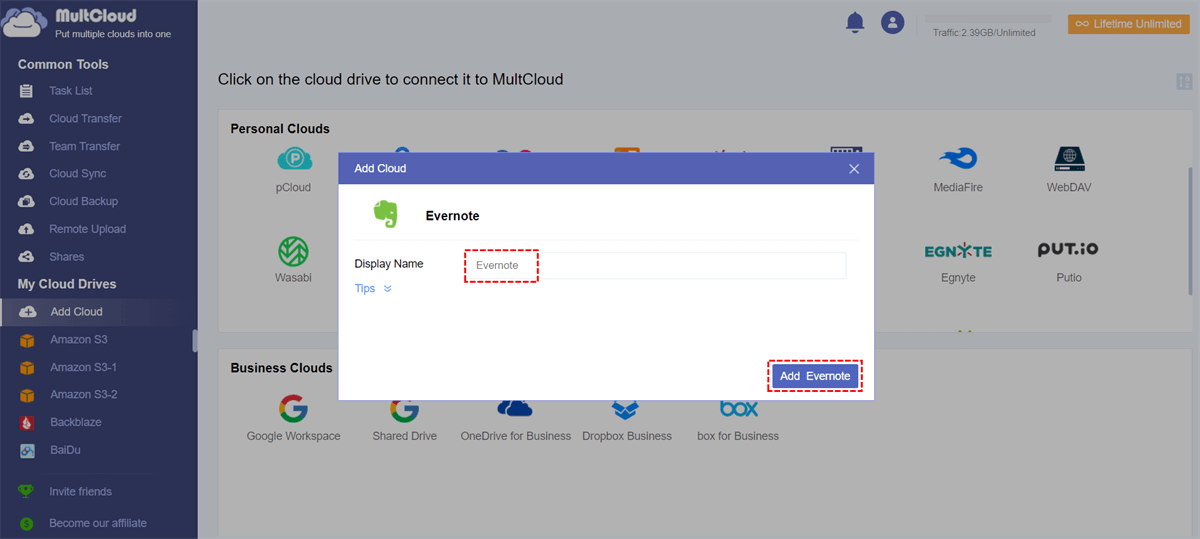Close the Add Cloud dialog
Image resolution: width=1200 pixels, height=539 pixels.
pyautogui.click(x=854, y=168)
